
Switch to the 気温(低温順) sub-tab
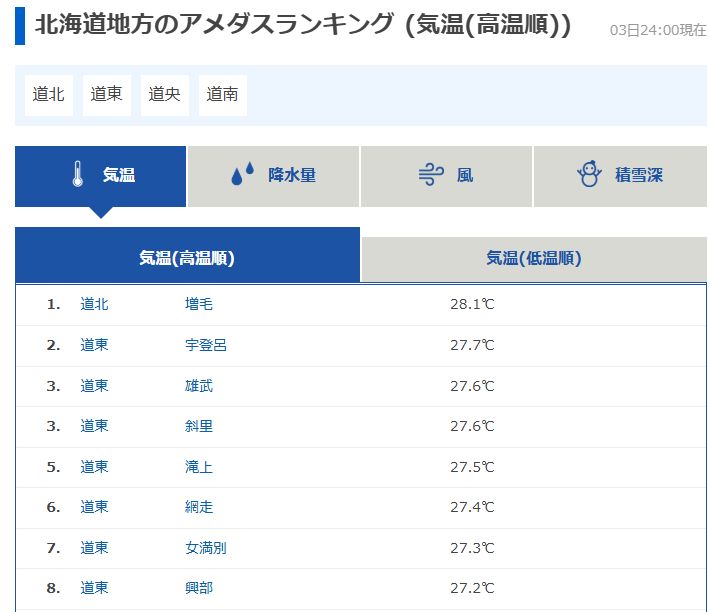pos(534,259)
